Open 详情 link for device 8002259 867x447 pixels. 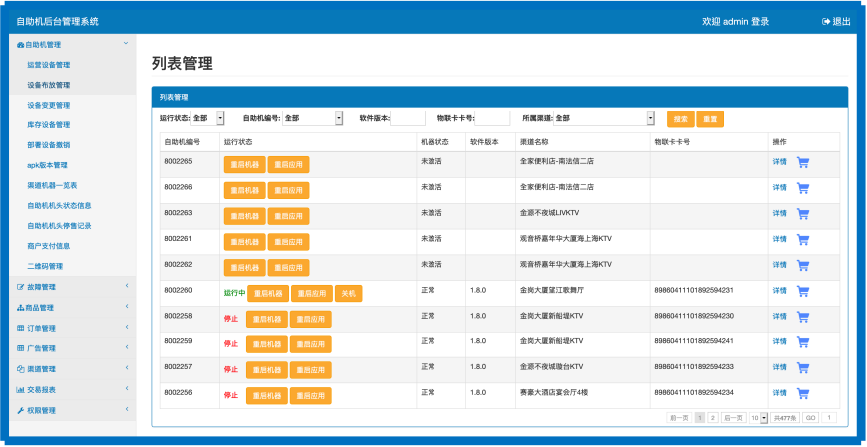coord(779,342)
